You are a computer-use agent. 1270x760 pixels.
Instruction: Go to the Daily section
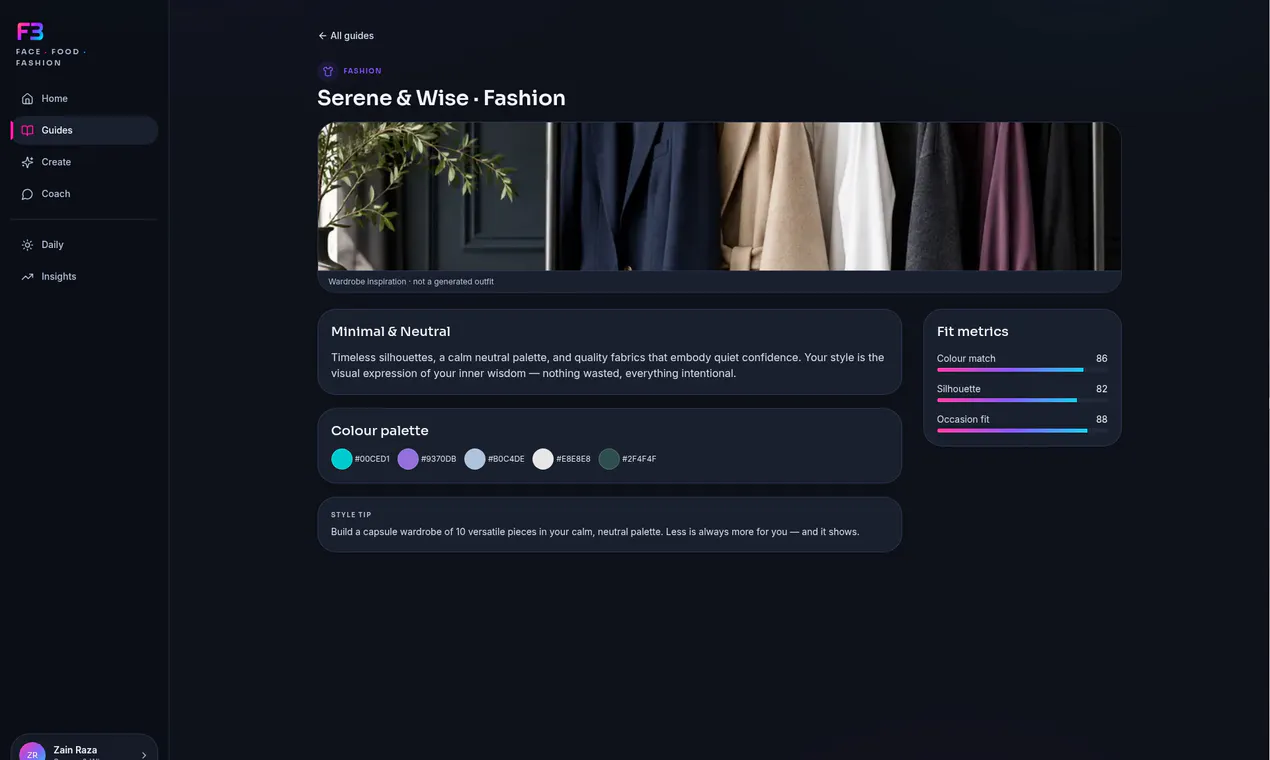click(84, 245)
